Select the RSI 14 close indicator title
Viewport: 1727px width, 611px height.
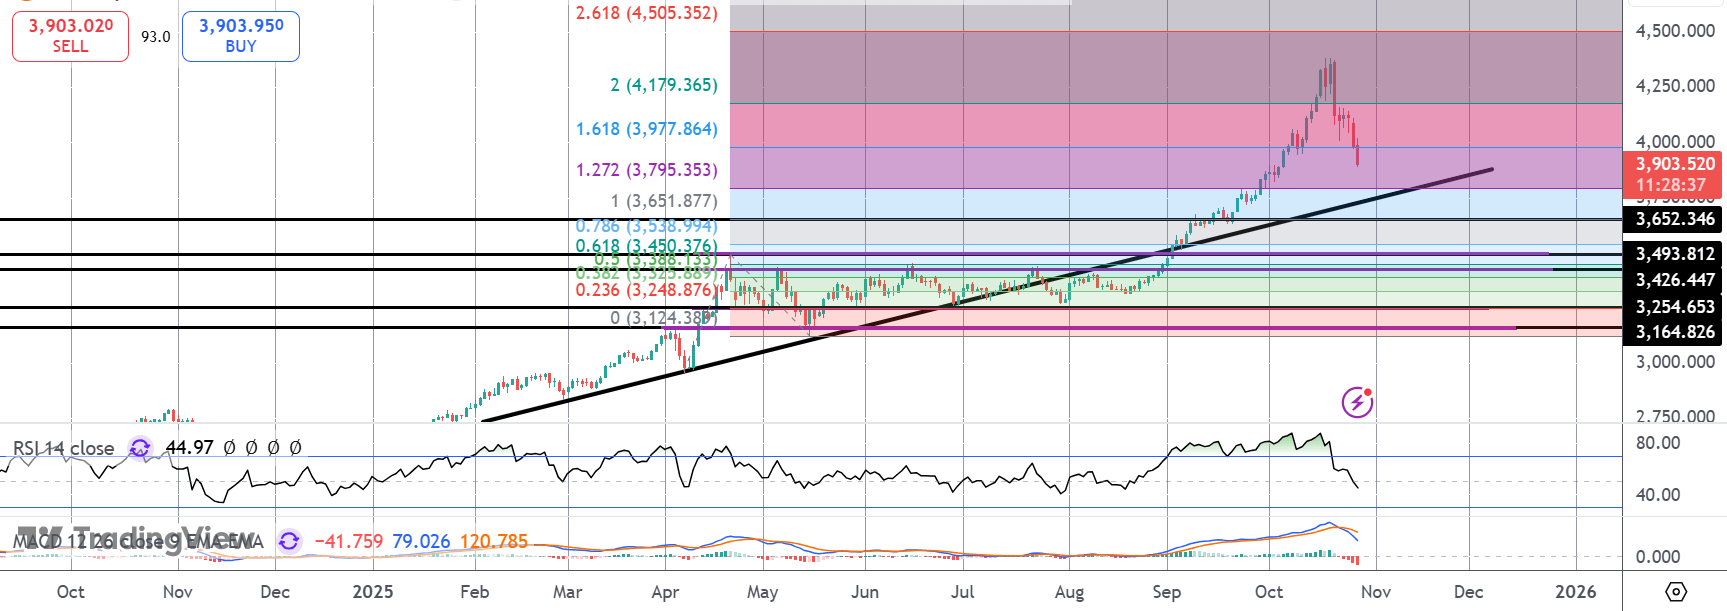(63, 448)
